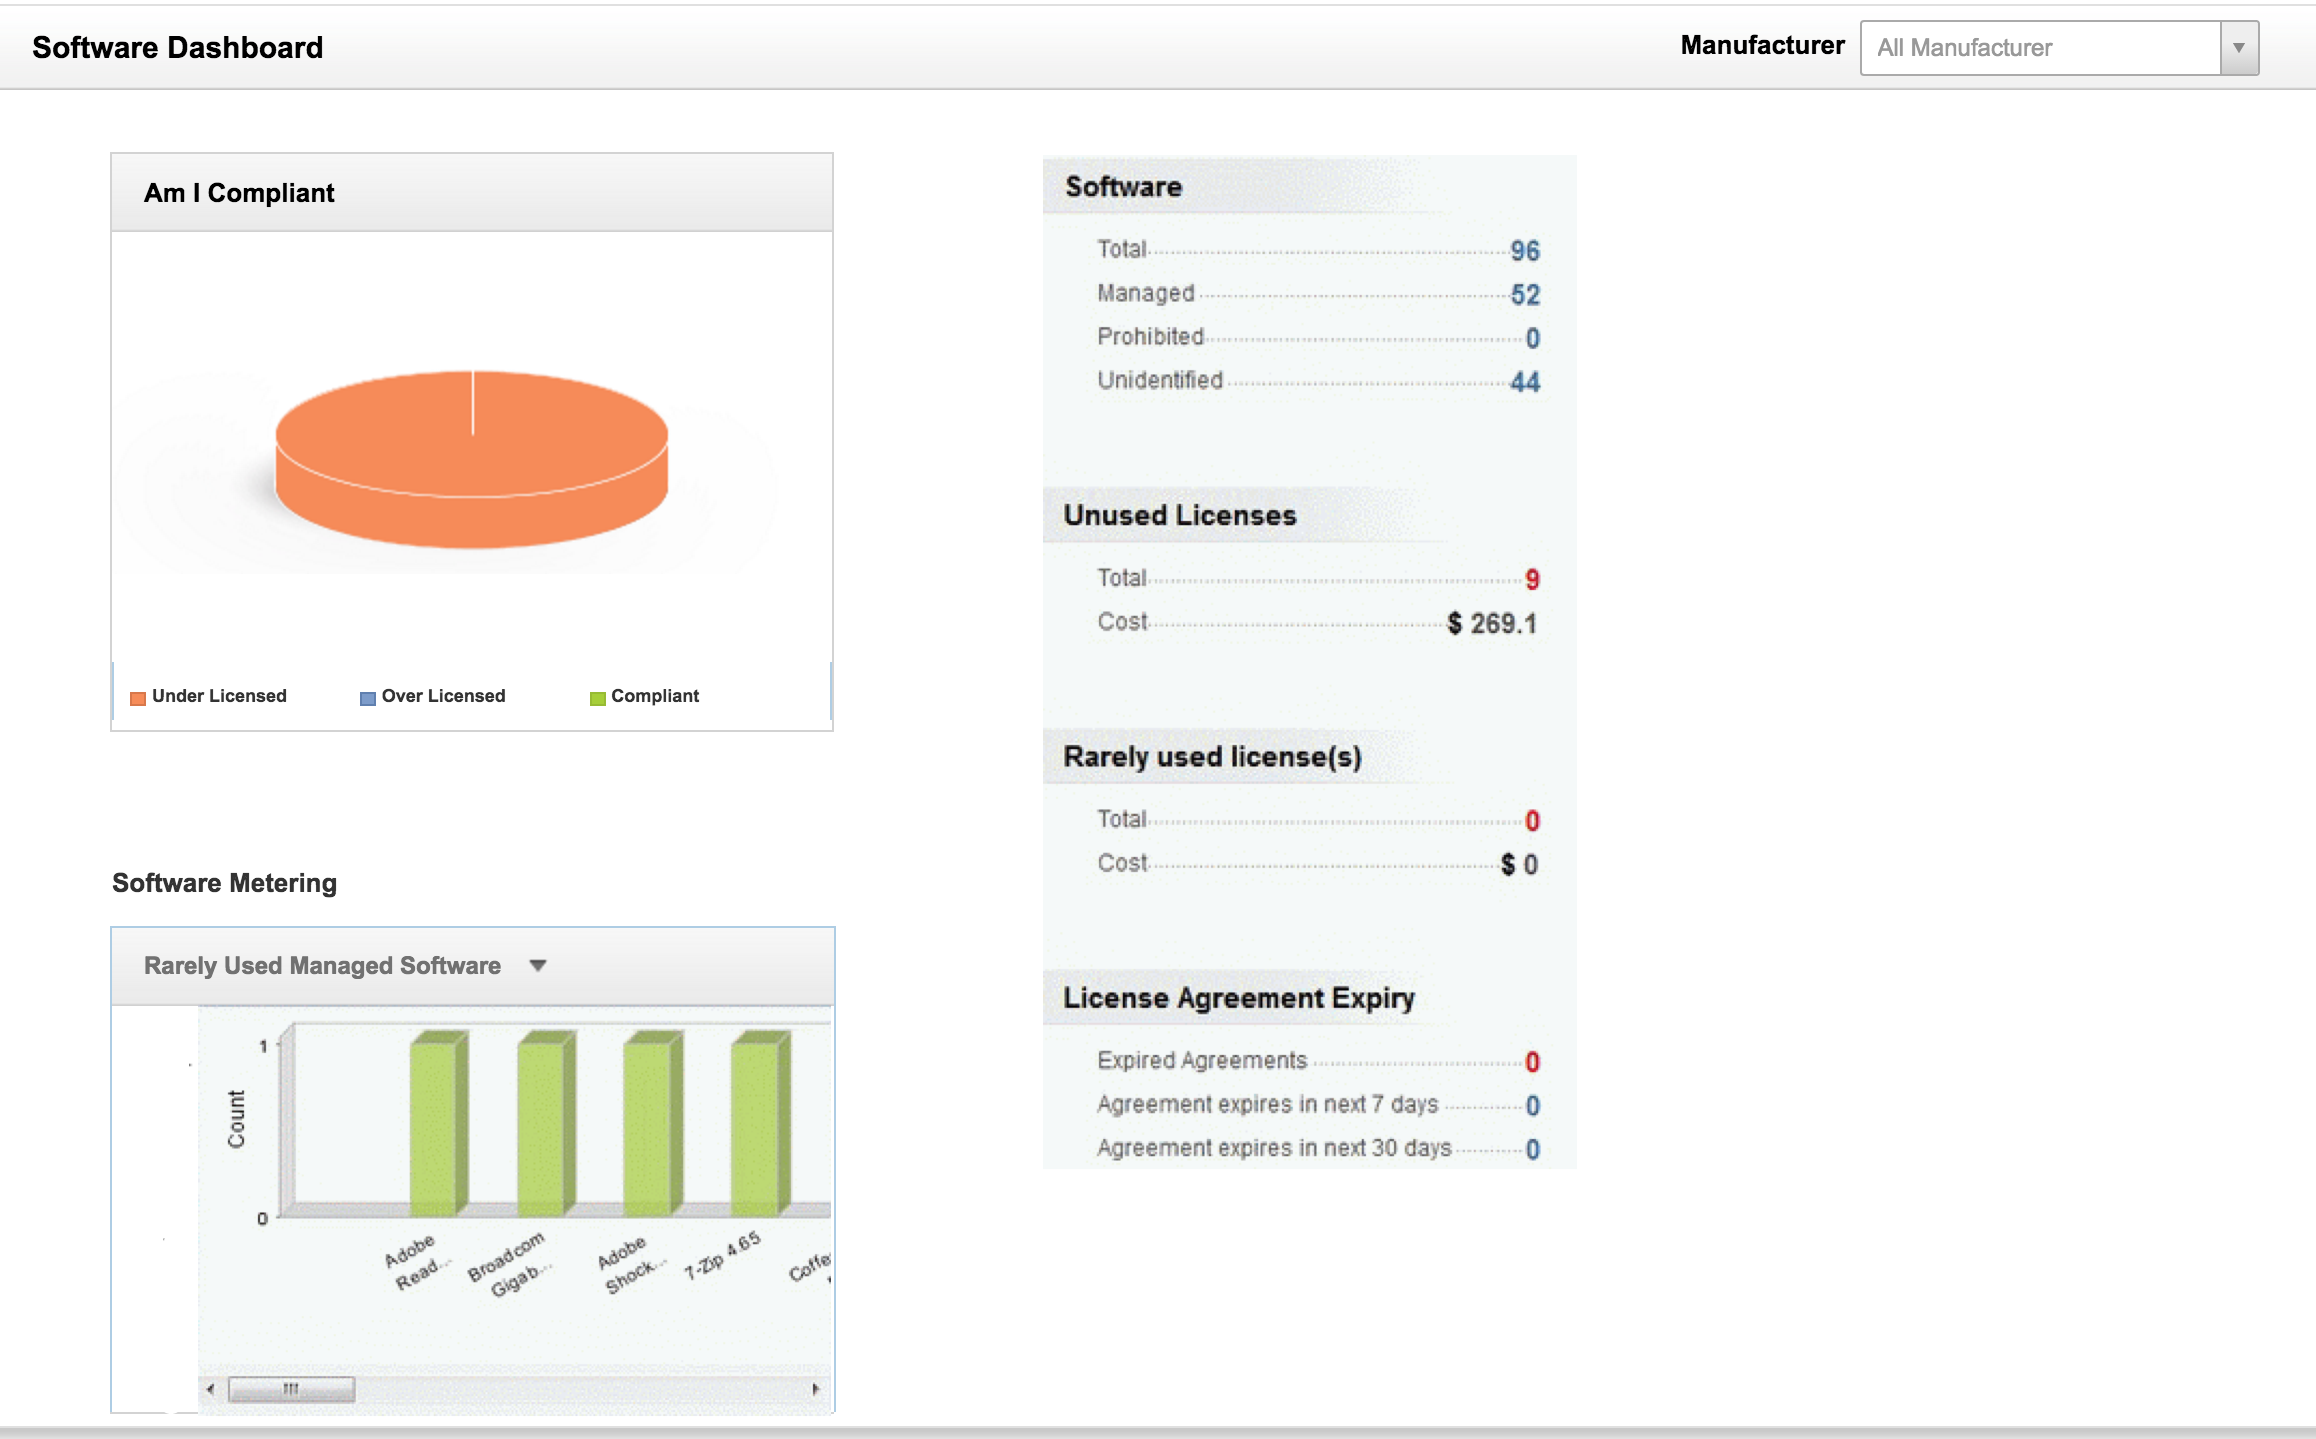
Task: Click the Over Licensed blue legend swatch
Action: pyautogui.click(x=367, y=698)
